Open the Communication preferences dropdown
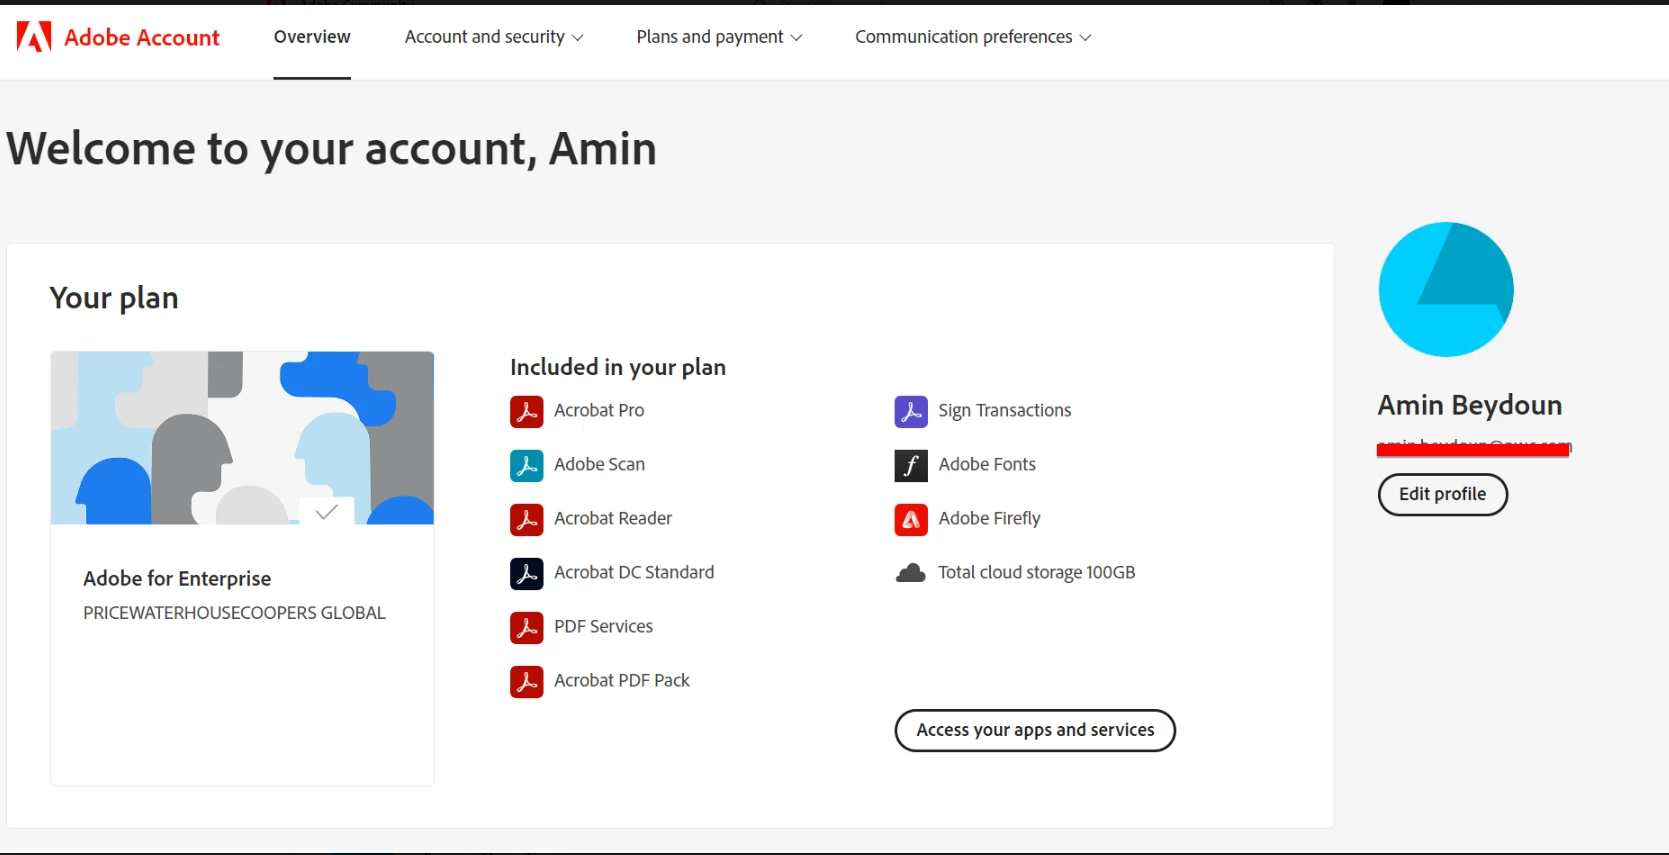1669x855 pixels. point(973,37)
